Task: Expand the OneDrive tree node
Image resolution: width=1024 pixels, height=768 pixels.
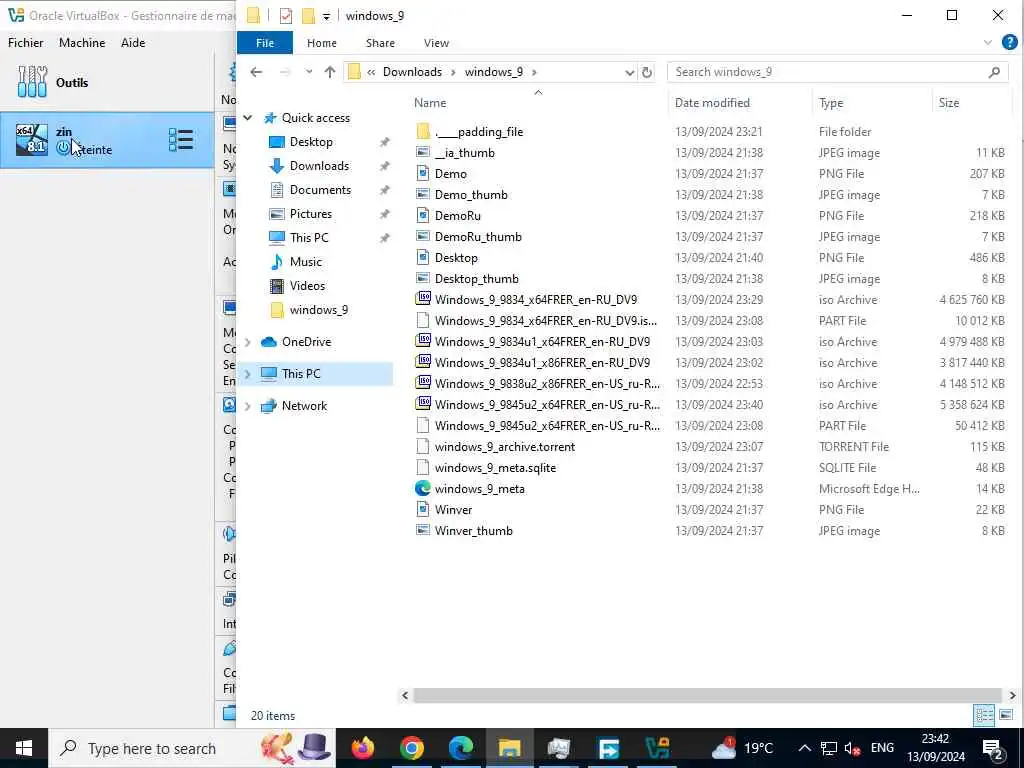Action: (248, 342)
